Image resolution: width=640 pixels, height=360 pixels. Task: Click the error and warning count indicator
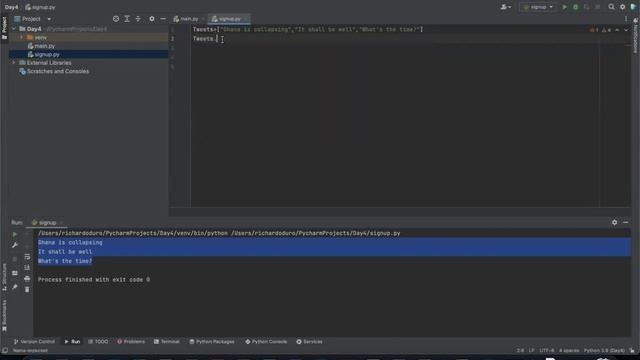pyautogui.click(x=600, y=30)
